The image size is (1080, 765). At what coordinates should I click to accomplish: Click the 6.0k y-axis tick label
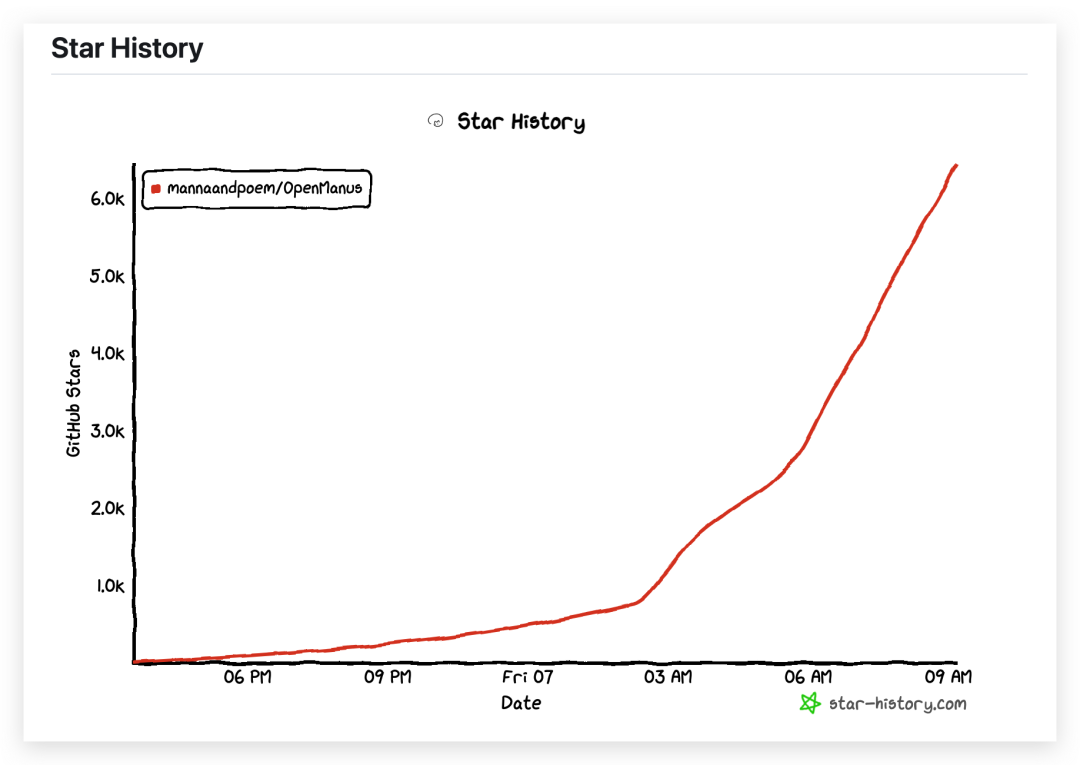(107, 199)
